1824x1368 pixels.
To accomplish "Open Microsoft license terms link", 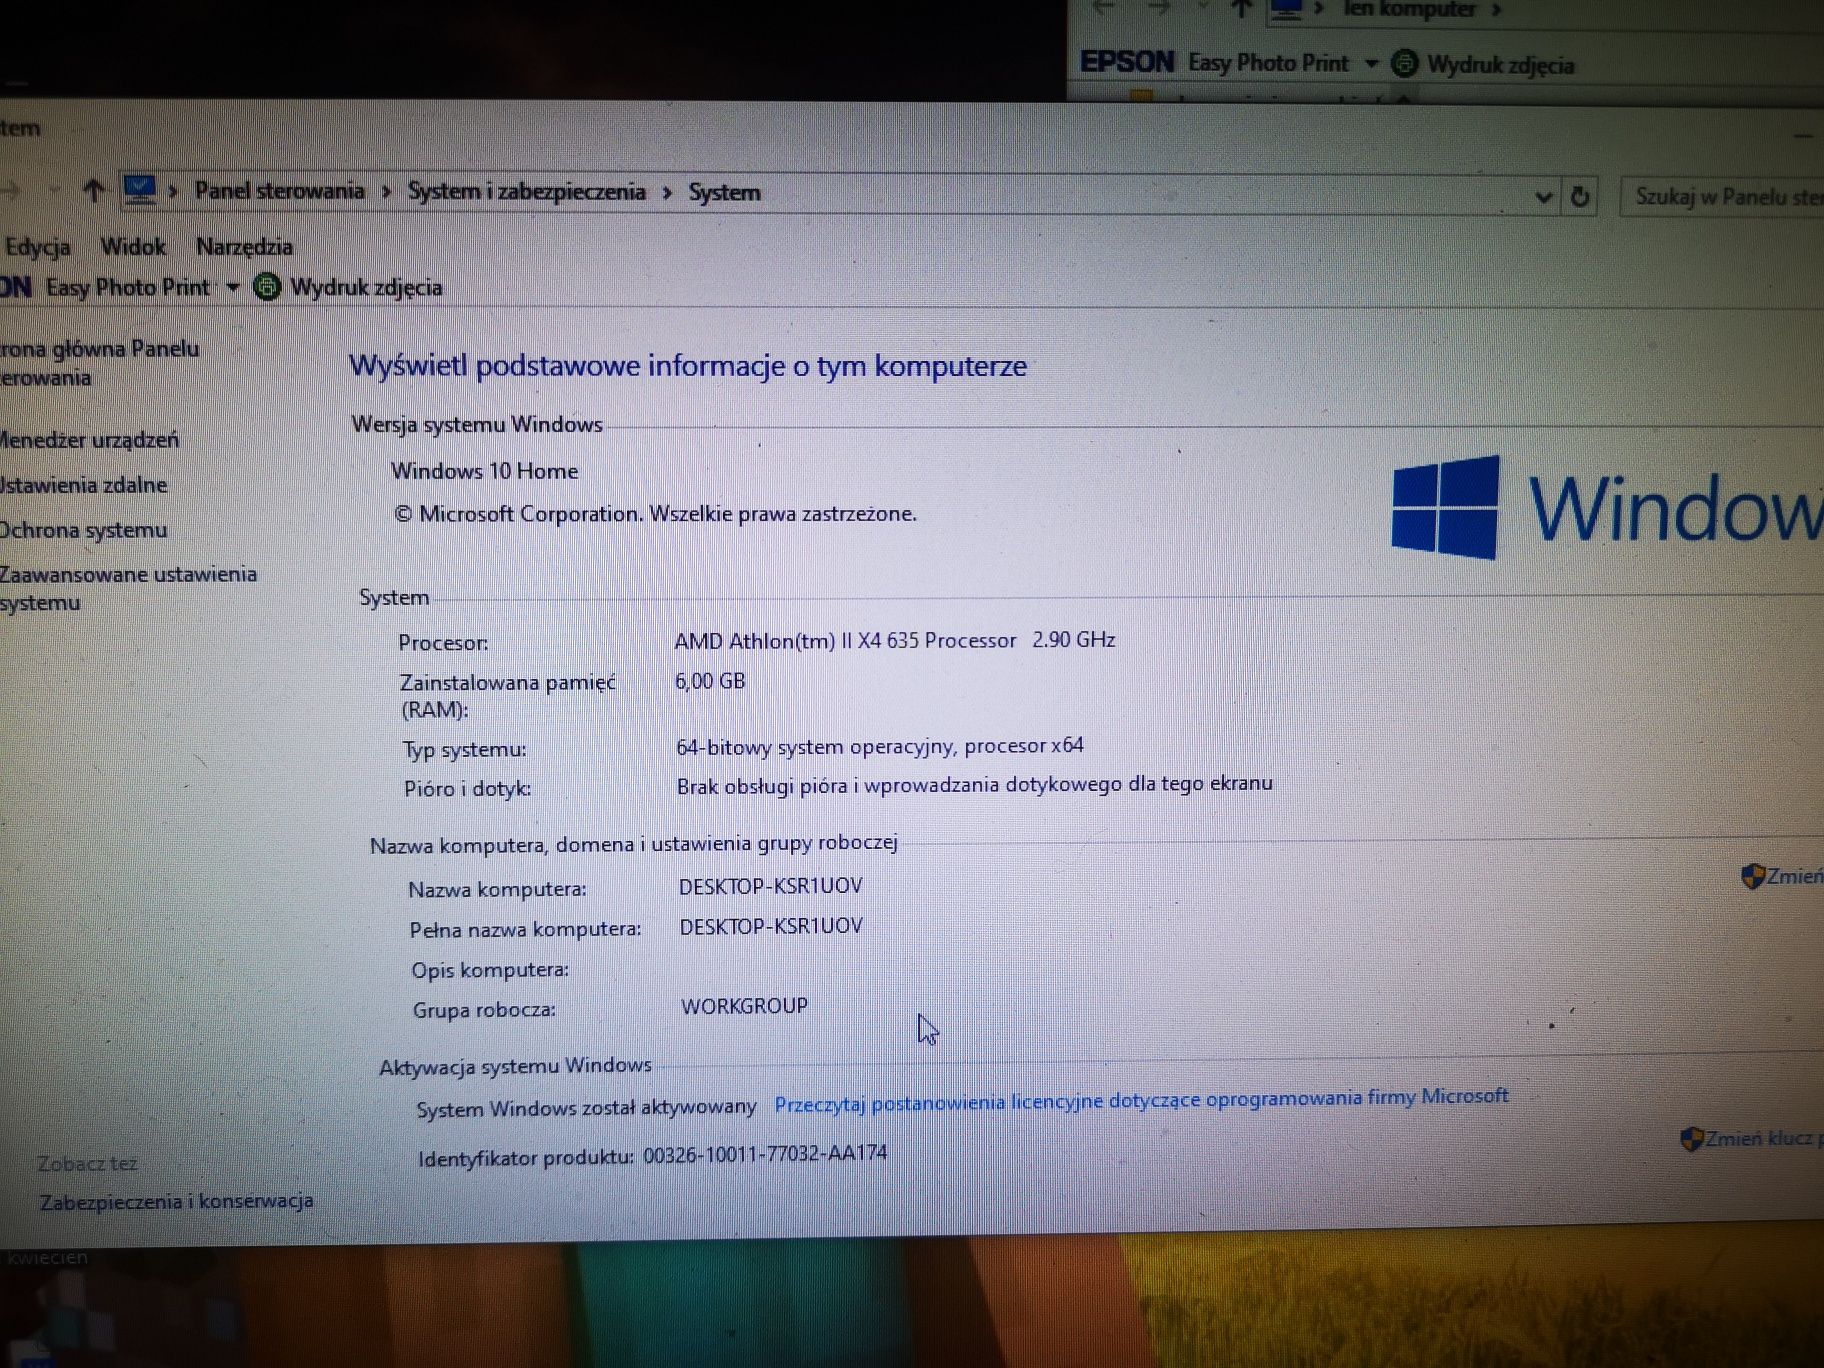I will [1141, 1100].
